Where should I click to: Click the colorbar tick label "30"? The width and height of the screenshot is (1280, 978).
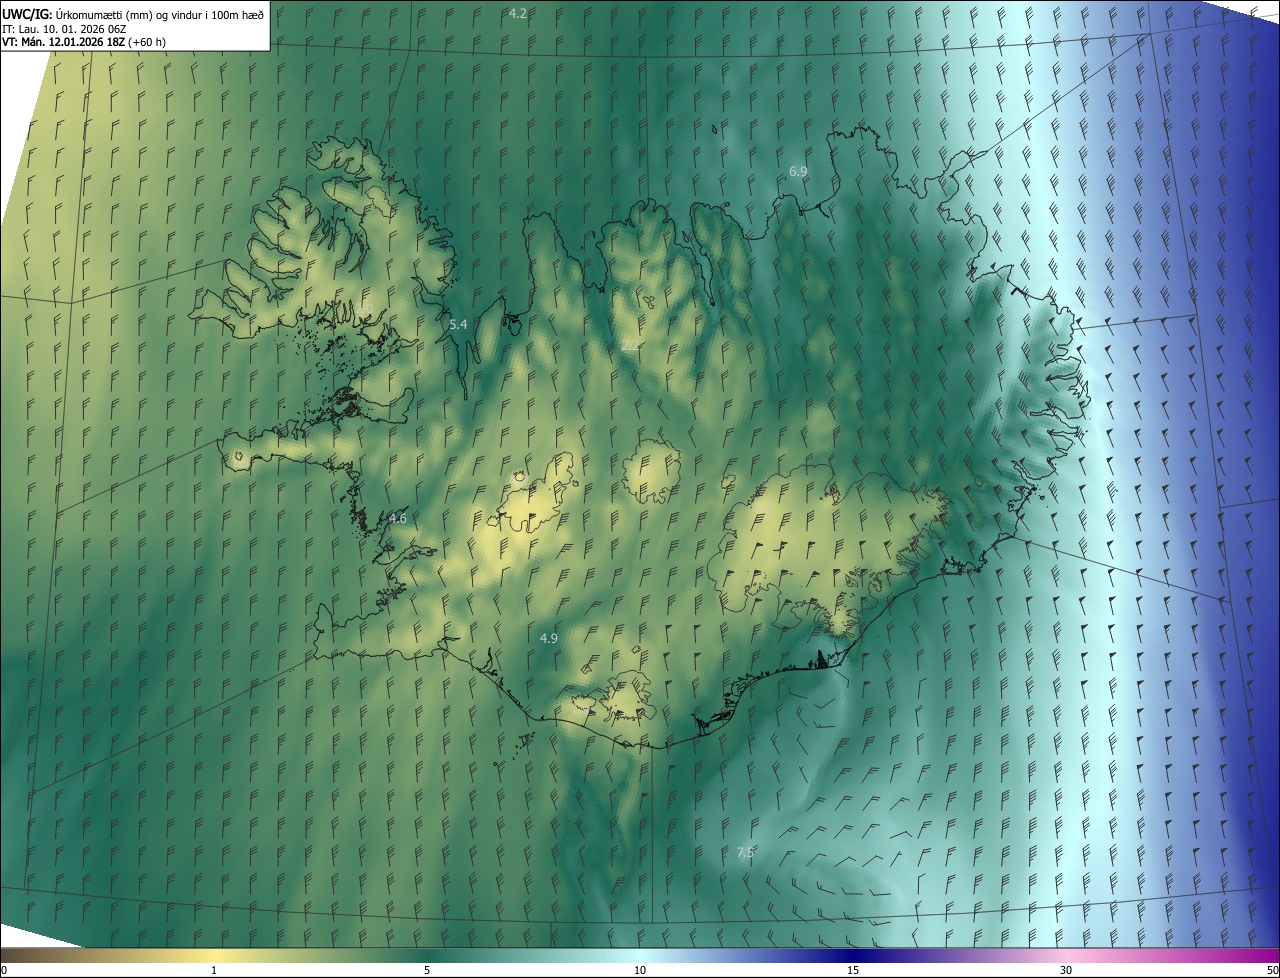[1066, 971]
